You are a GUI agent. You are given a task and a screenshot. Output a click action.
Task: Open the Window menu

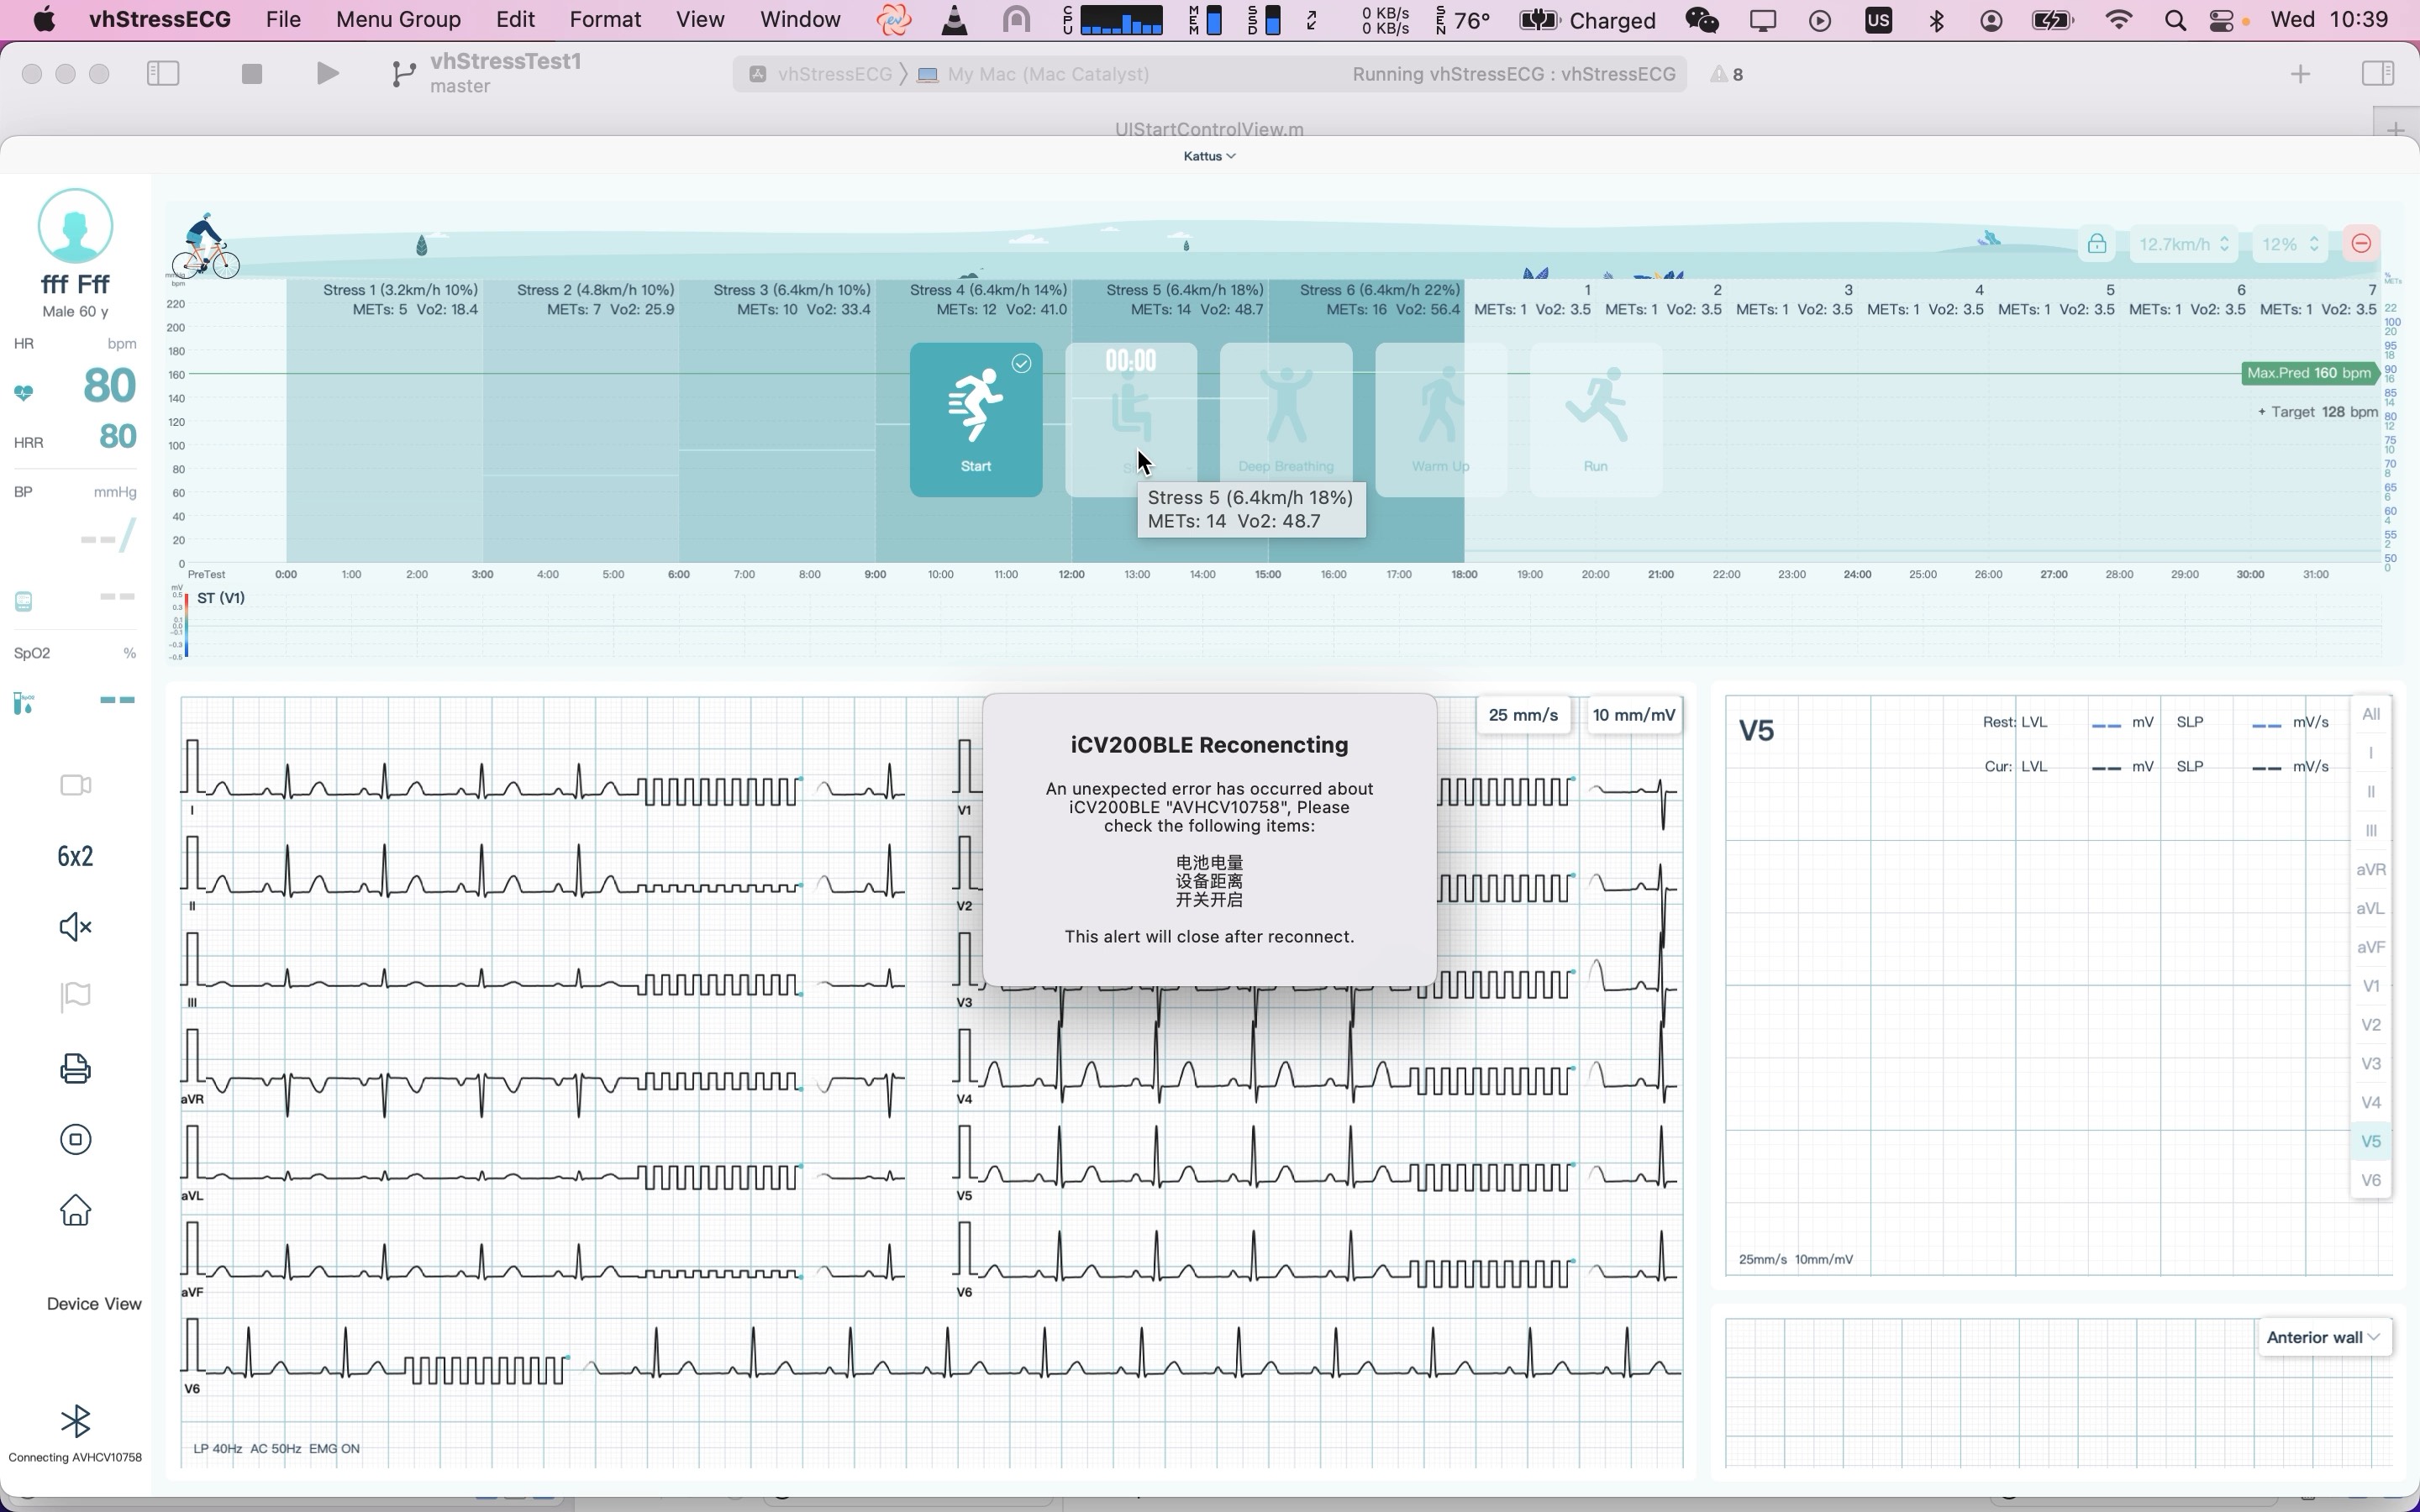tap(800, 20)
